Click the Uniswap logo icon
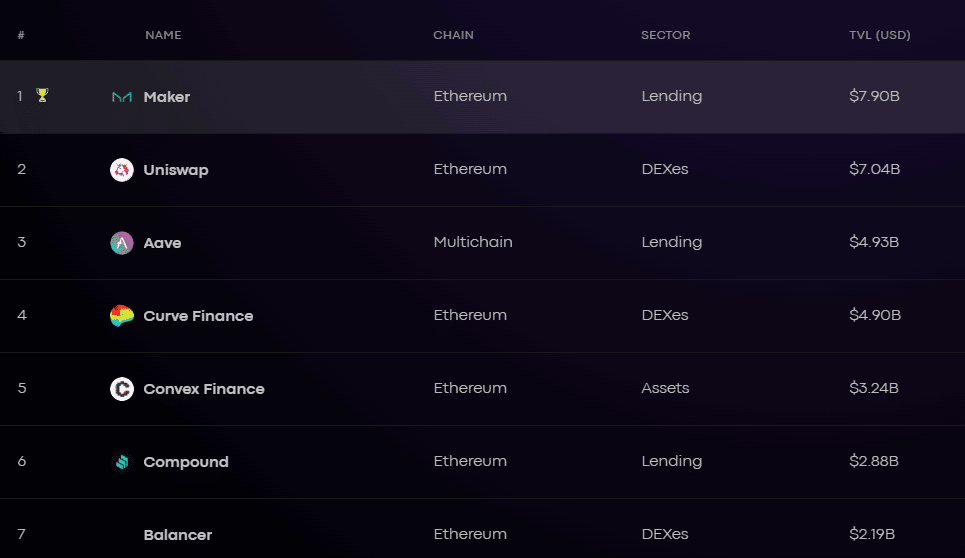 point(122,170)
